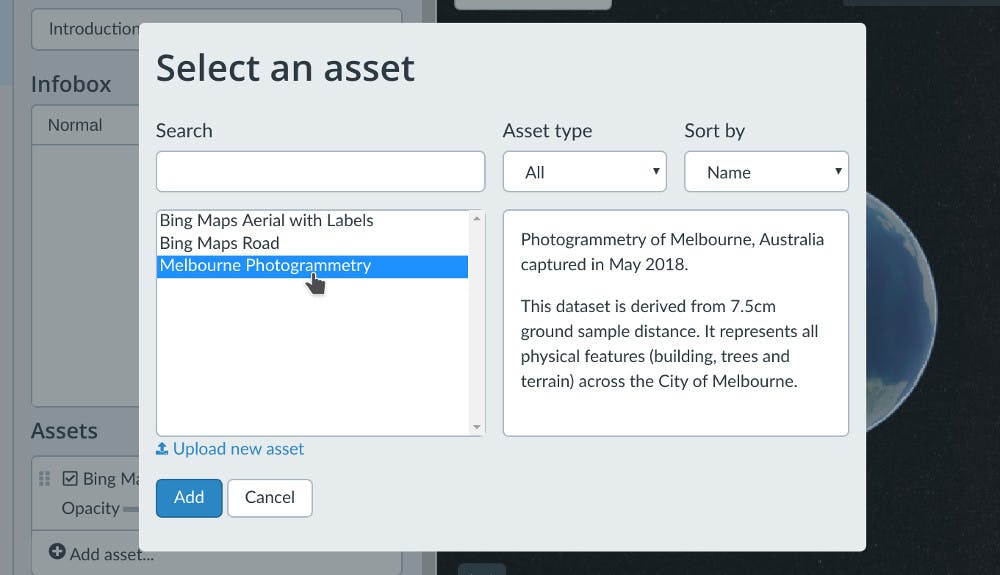Image resolution: width=1000 pixels, height=575 pixels.
Task: Click the Search input field
Action: [x=320, y=171]
